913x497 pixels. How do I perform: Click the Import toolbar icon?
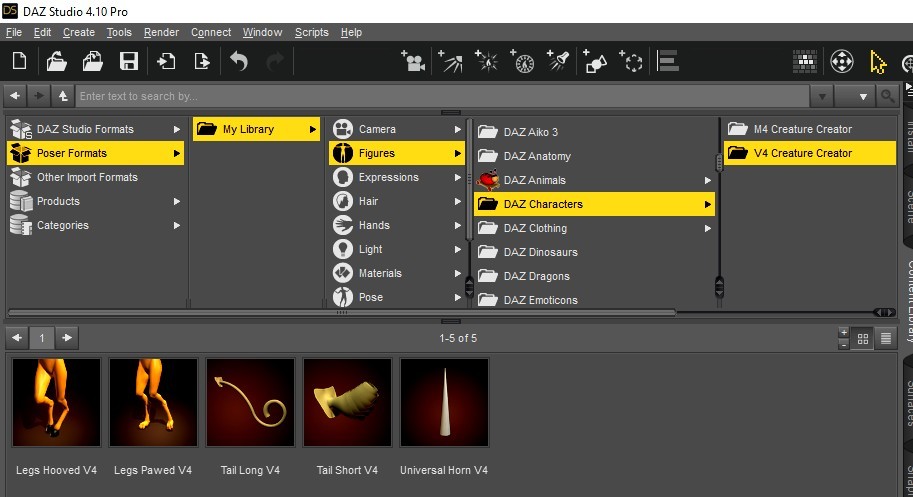(x=166, y=61)
